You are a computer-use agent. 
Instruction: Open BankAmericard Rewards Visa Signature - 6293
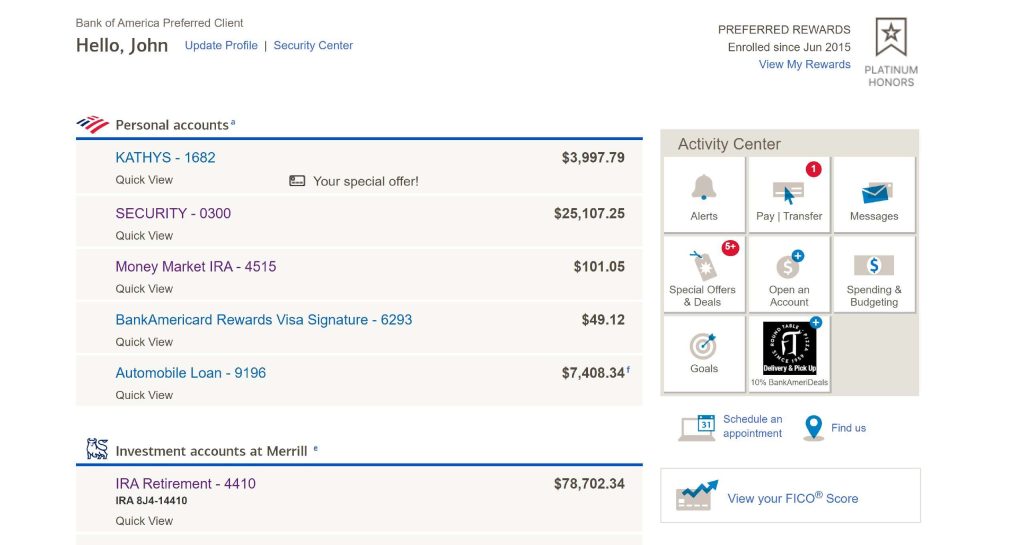click(x=264, y=320)
